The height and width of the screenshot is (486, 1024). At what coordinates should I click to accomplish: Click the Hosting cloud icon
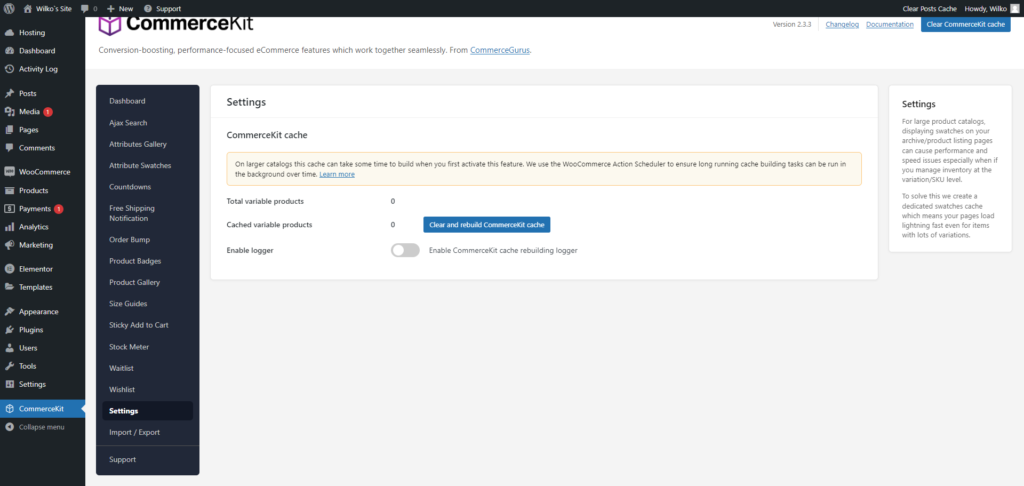9,33
